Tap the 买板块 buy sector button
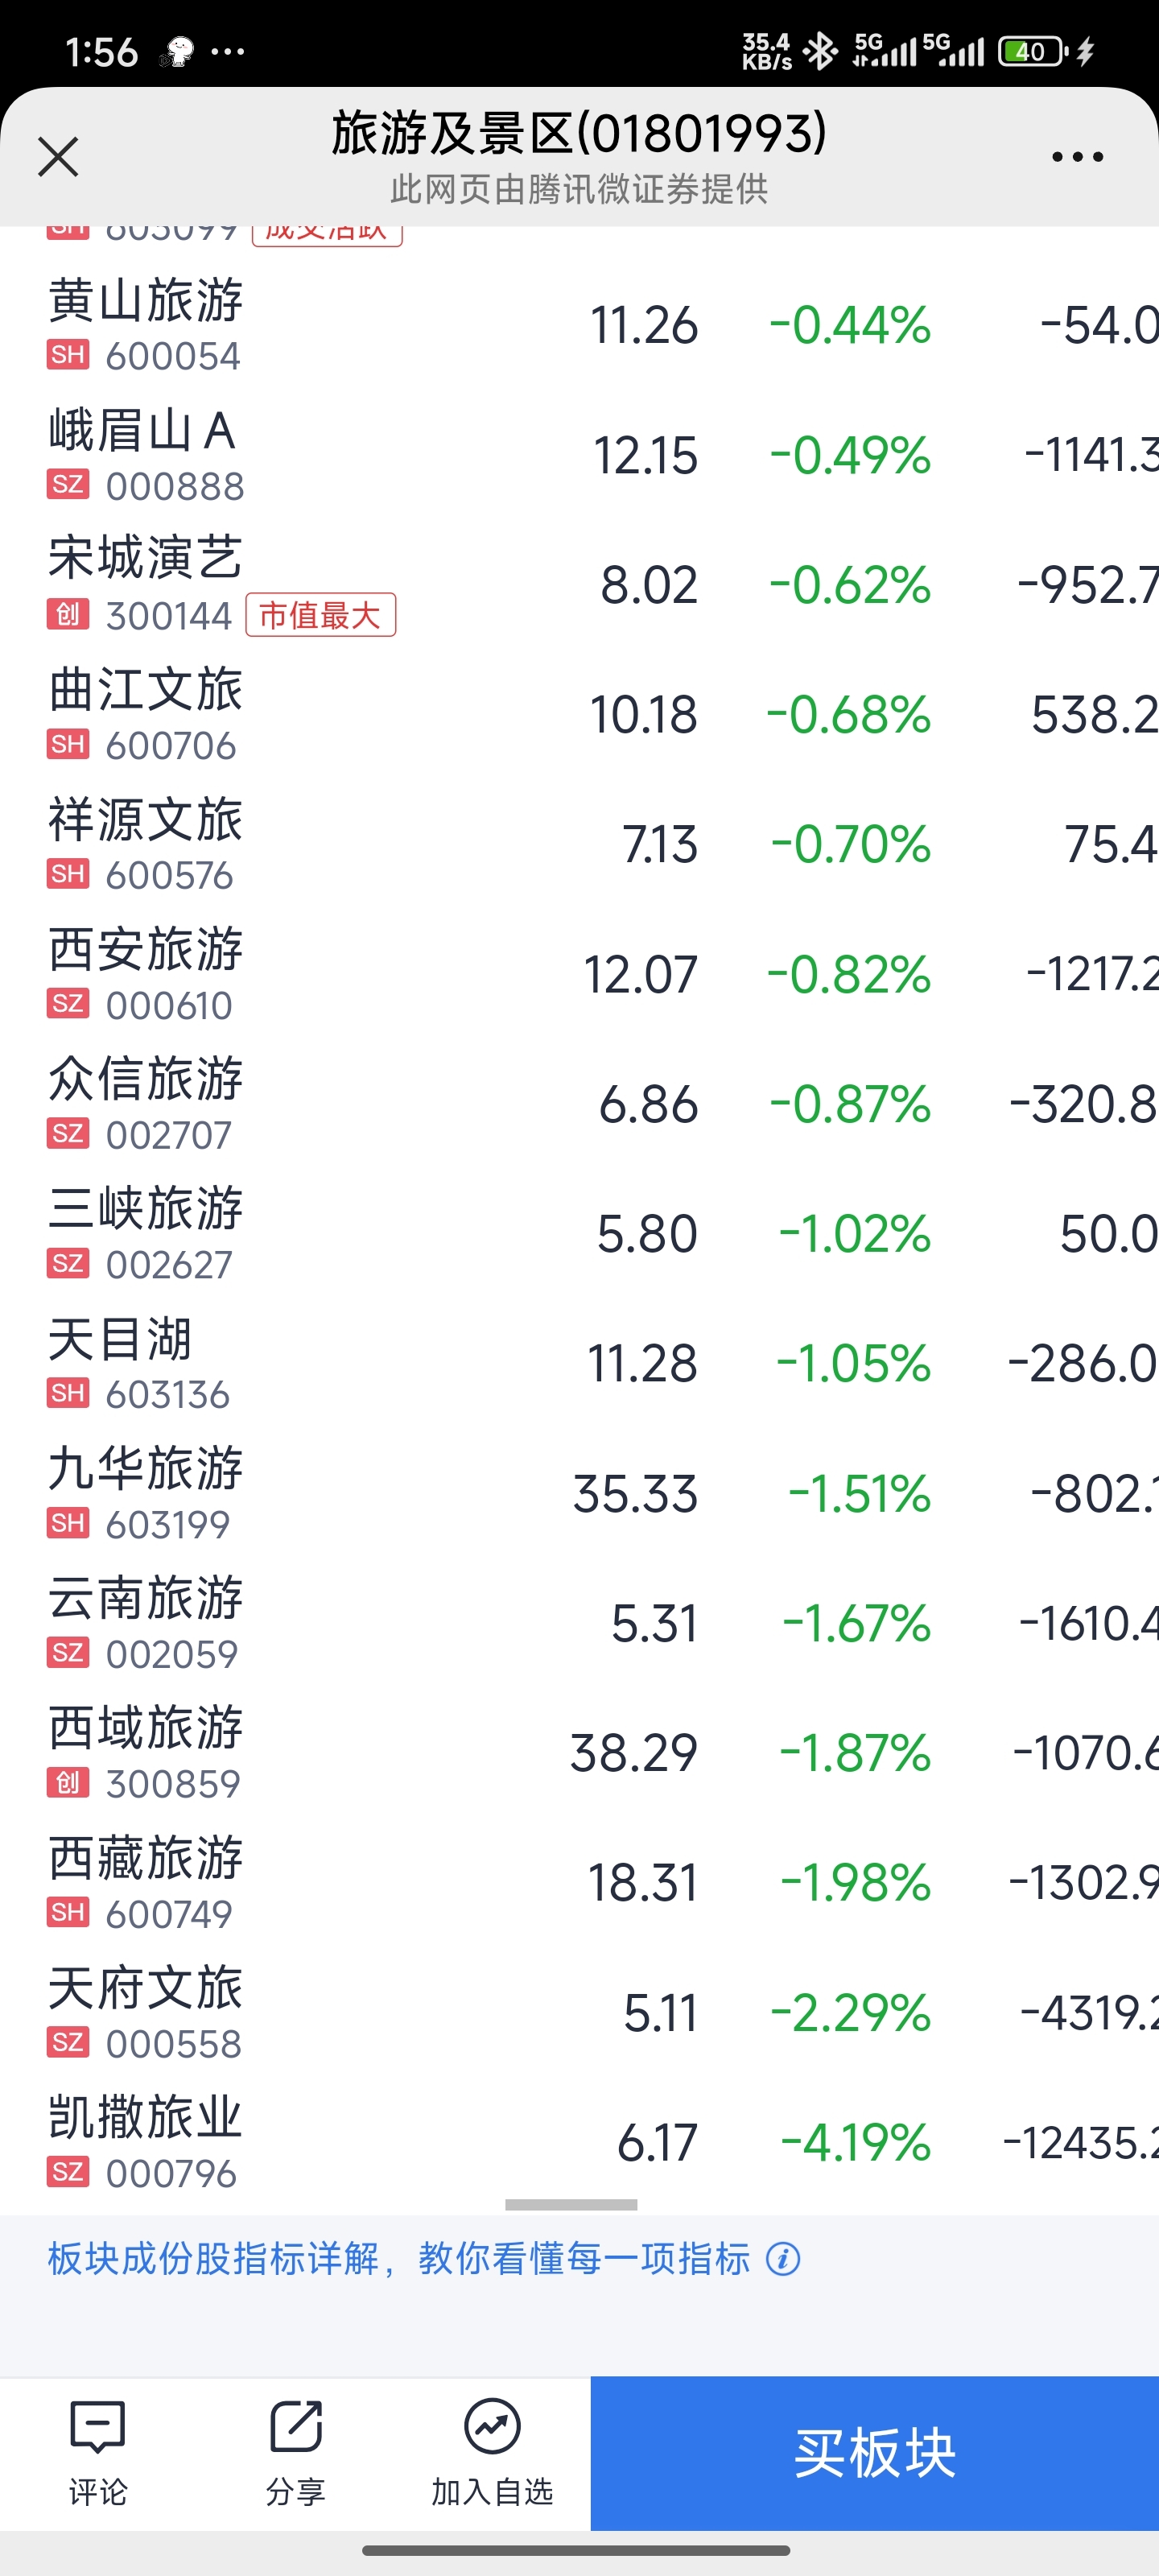Image resolution: width=1159 pixels, height=2576 pixels. (x=875, y=2453)
